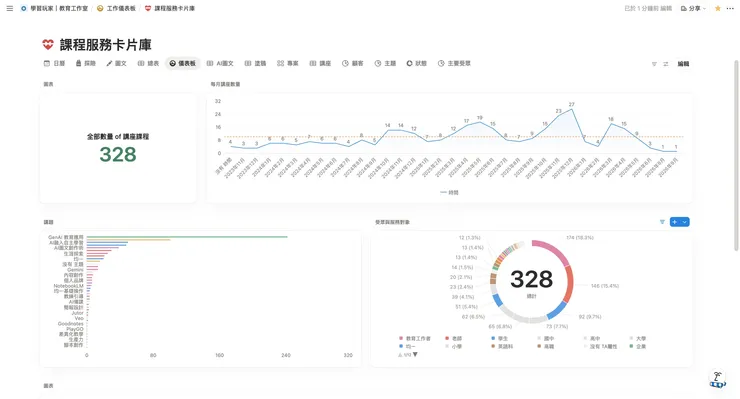Open the blue new-button dropdown arrow
Screen dimensions: 740x399
point(685,222)
